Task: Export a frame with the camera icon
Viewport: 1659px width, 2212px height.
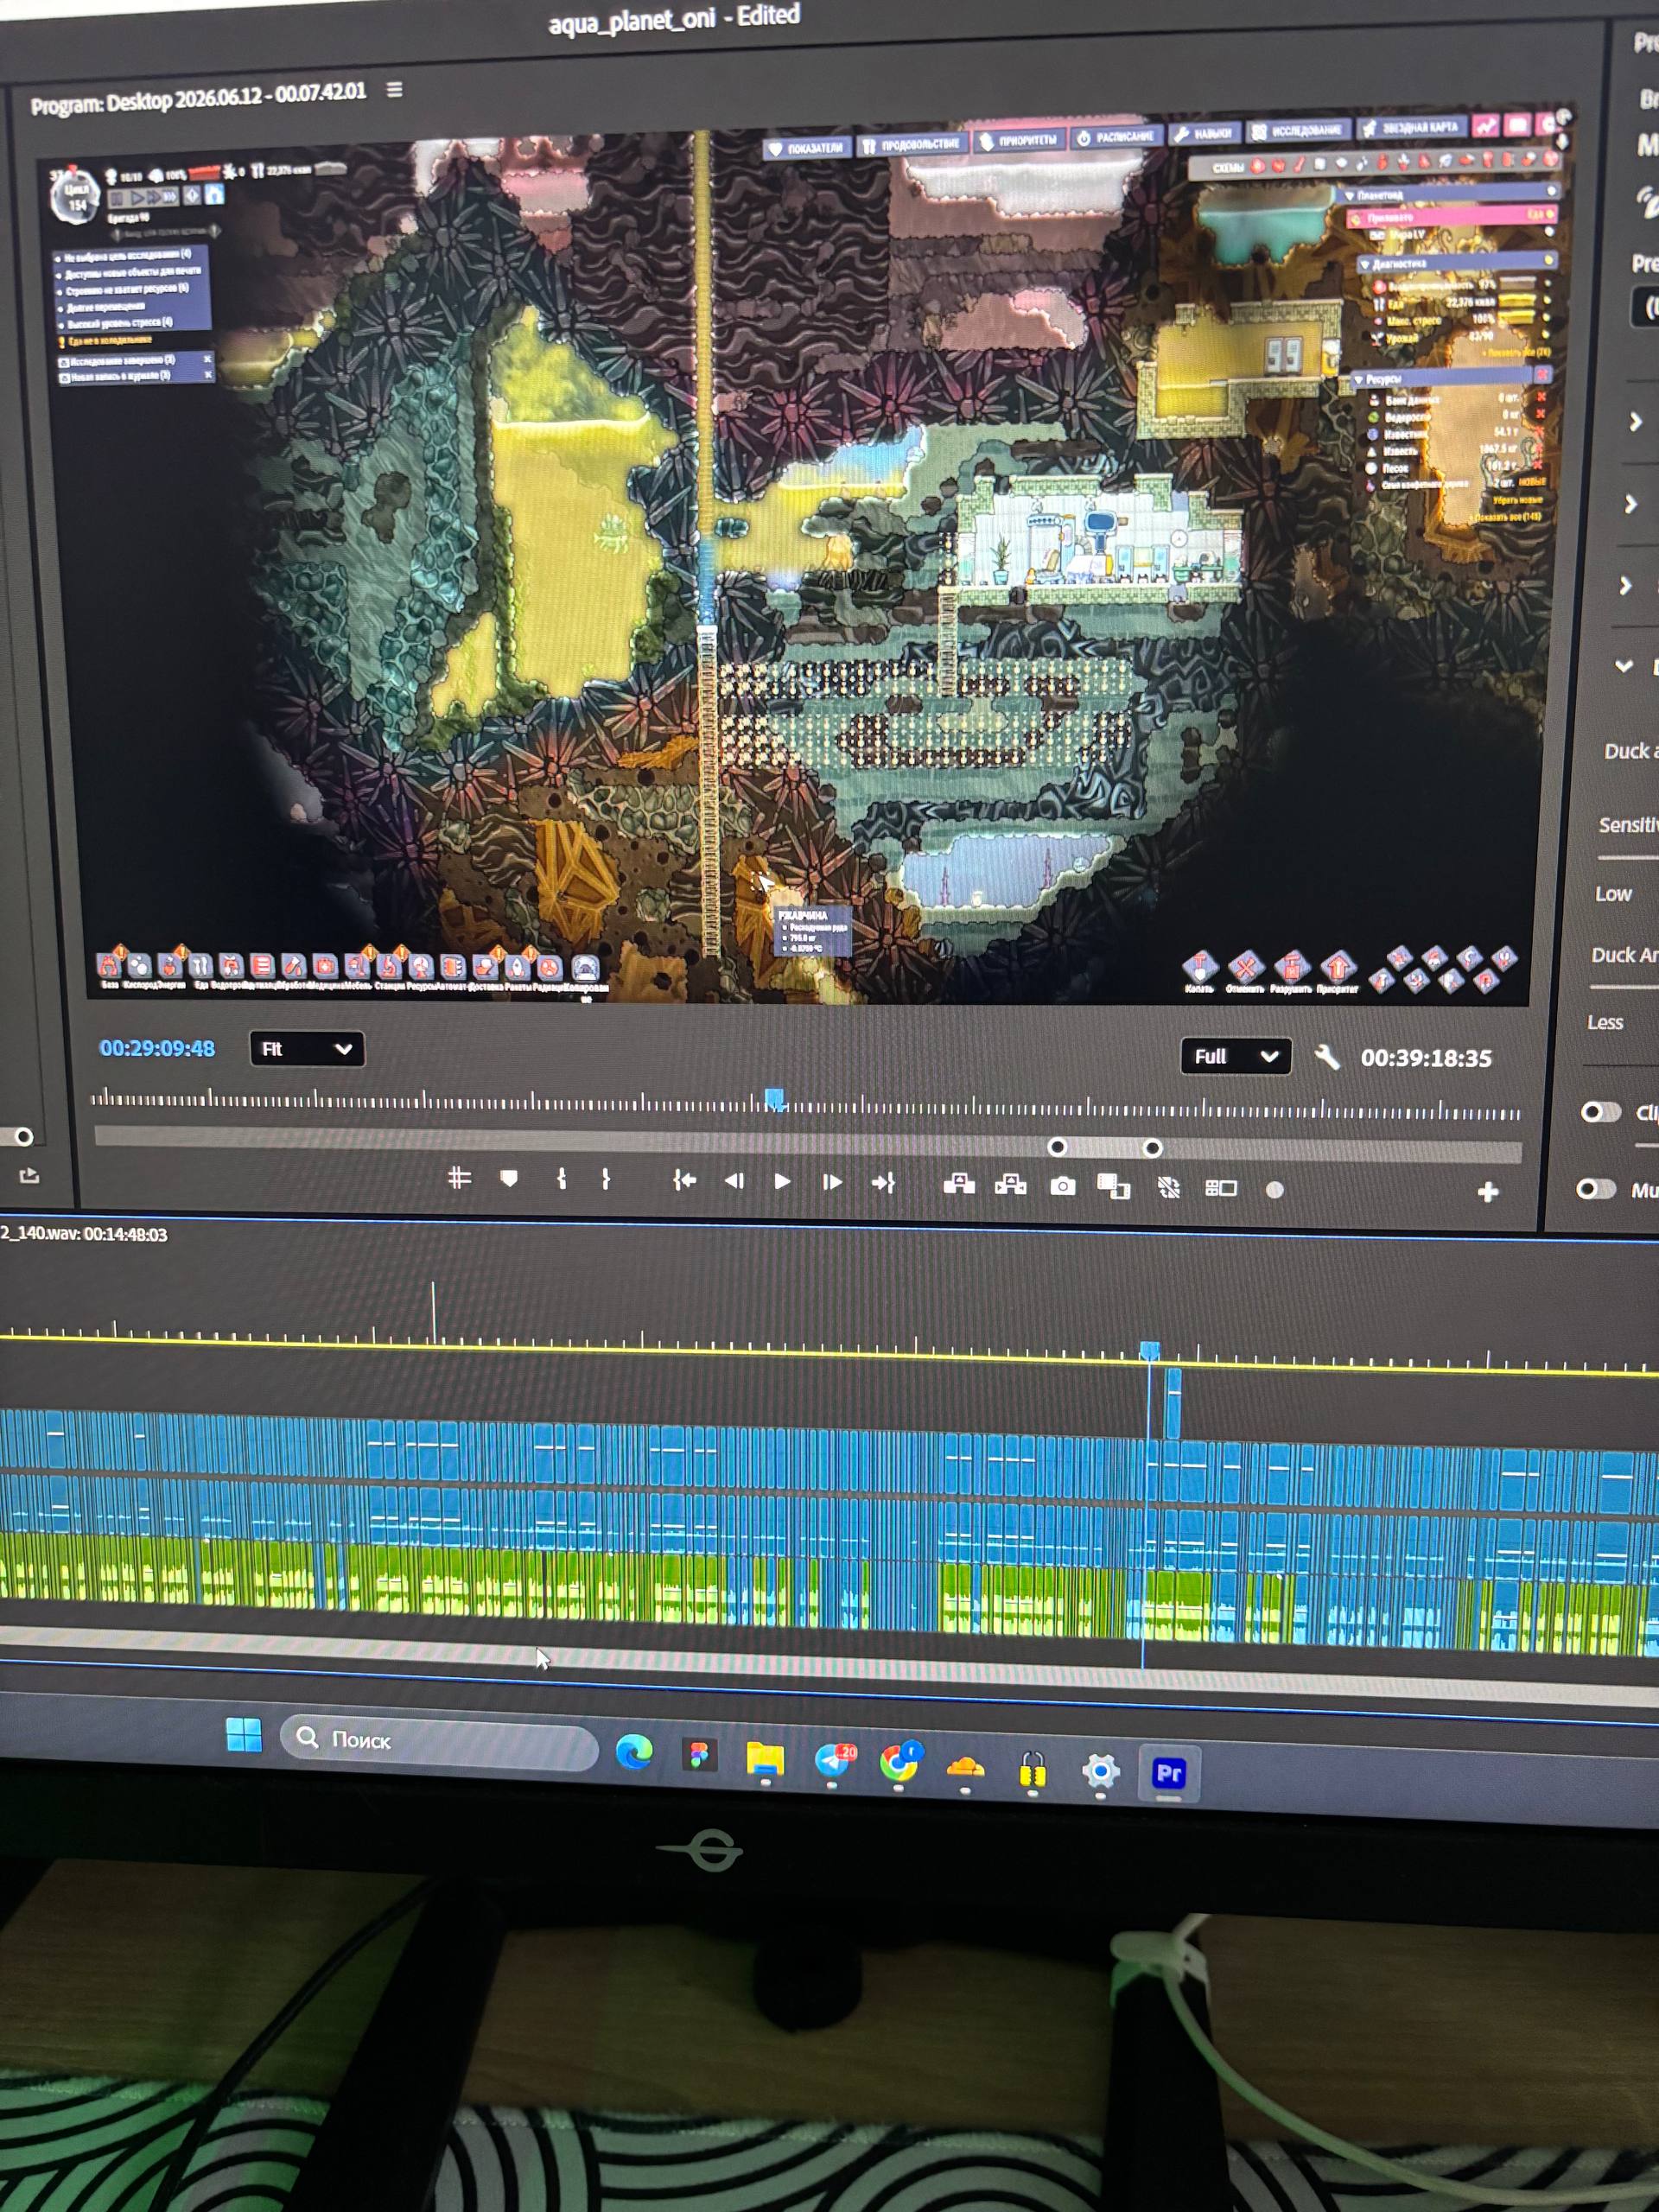Action: pyautogui.click(x=1063, y=1186)
